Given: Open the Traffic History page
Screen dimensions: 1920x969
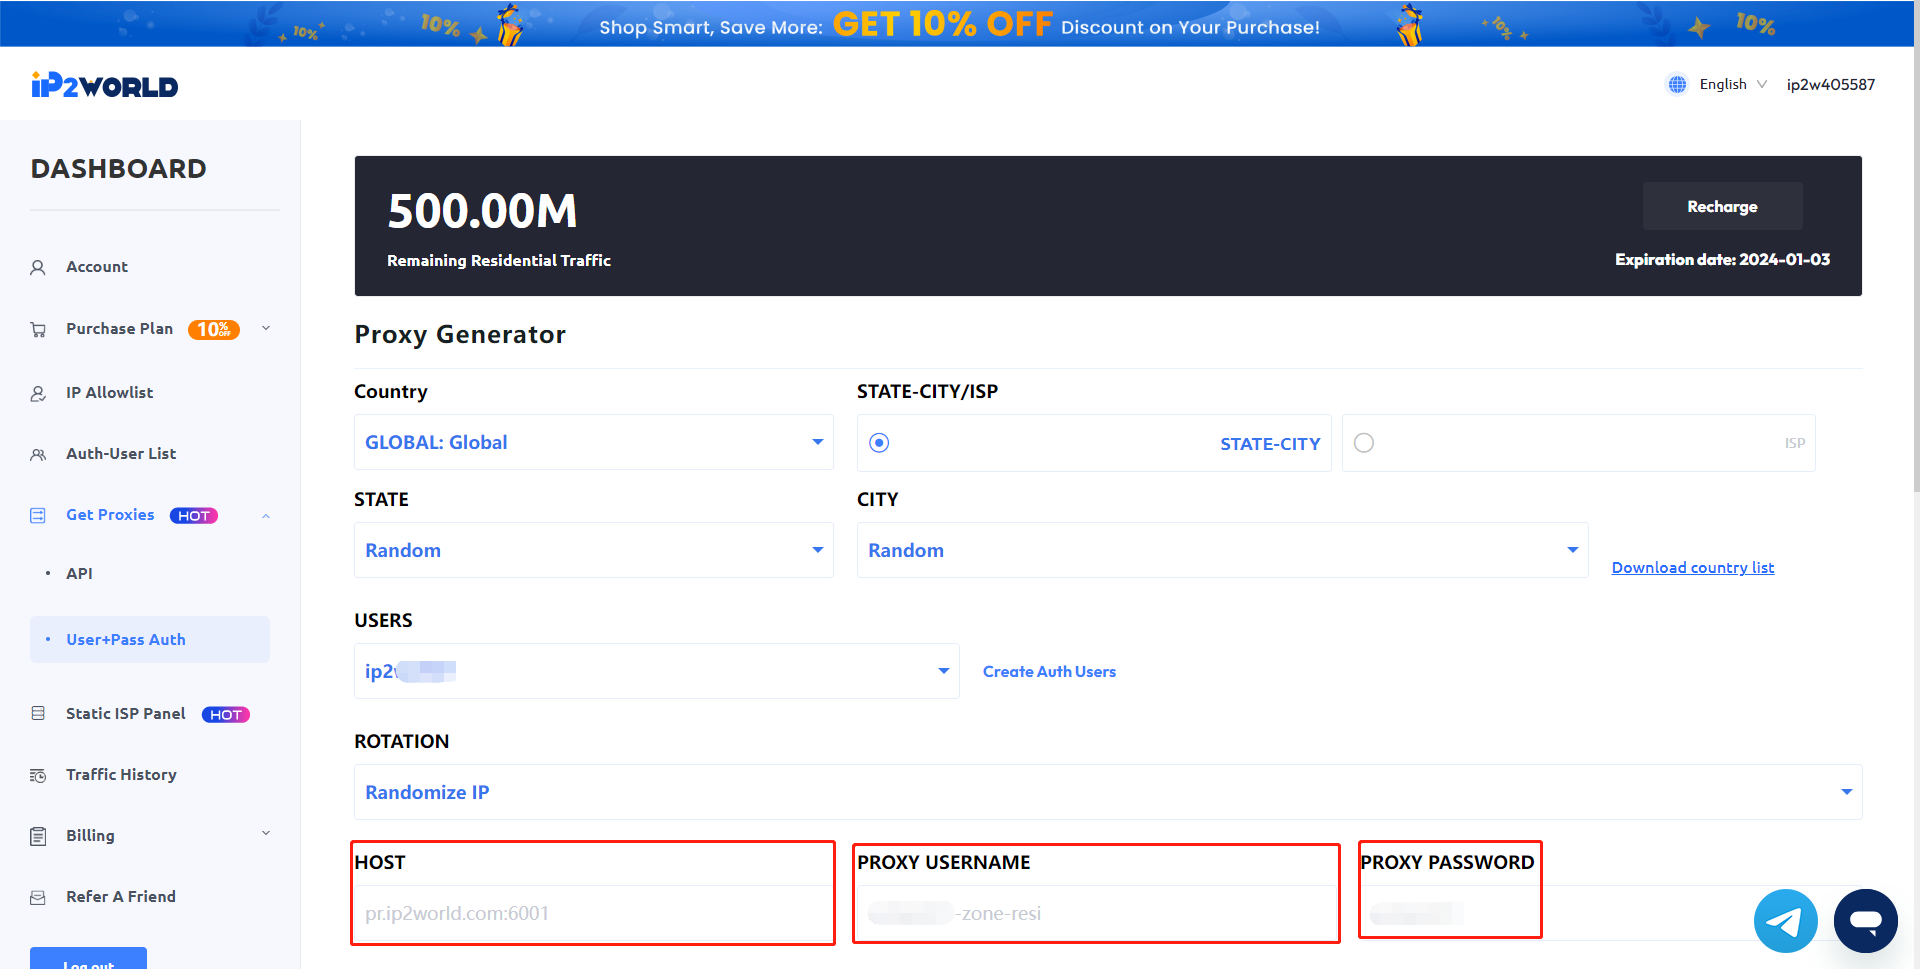Looking at the screenshot, I should pos(121,775).
